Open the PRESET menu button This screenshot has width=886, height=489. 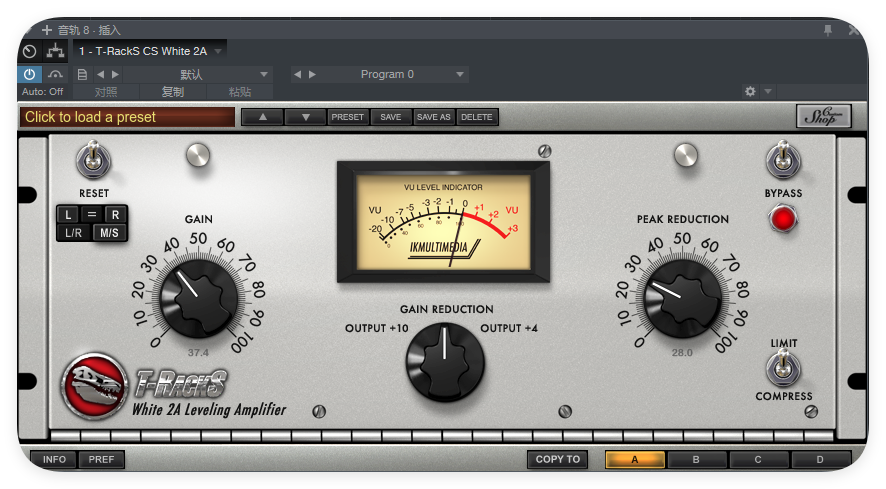coord(348,117)
